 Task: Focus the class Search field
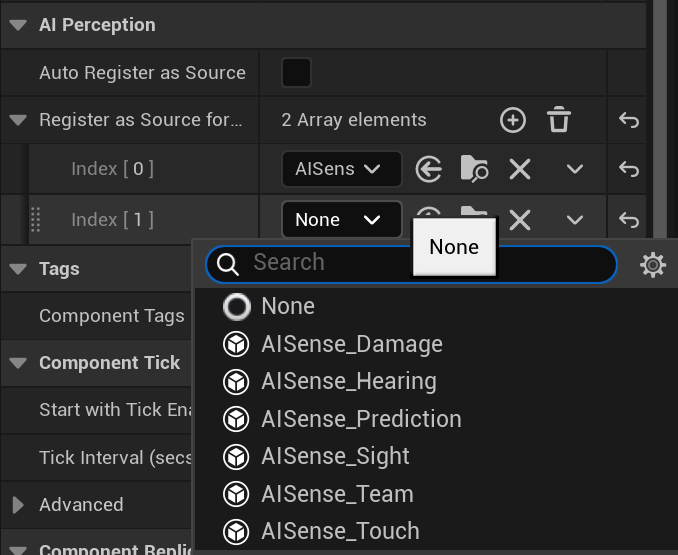411,264
